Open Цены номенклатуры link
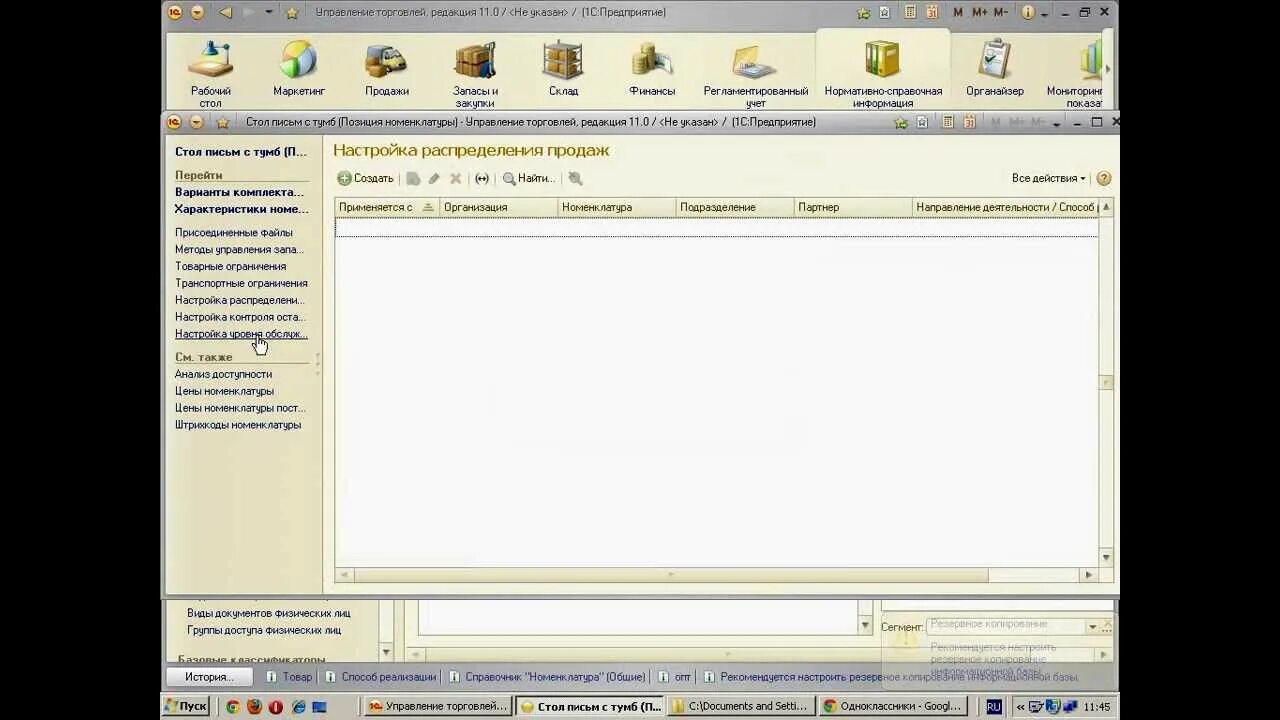 point(224,391)
